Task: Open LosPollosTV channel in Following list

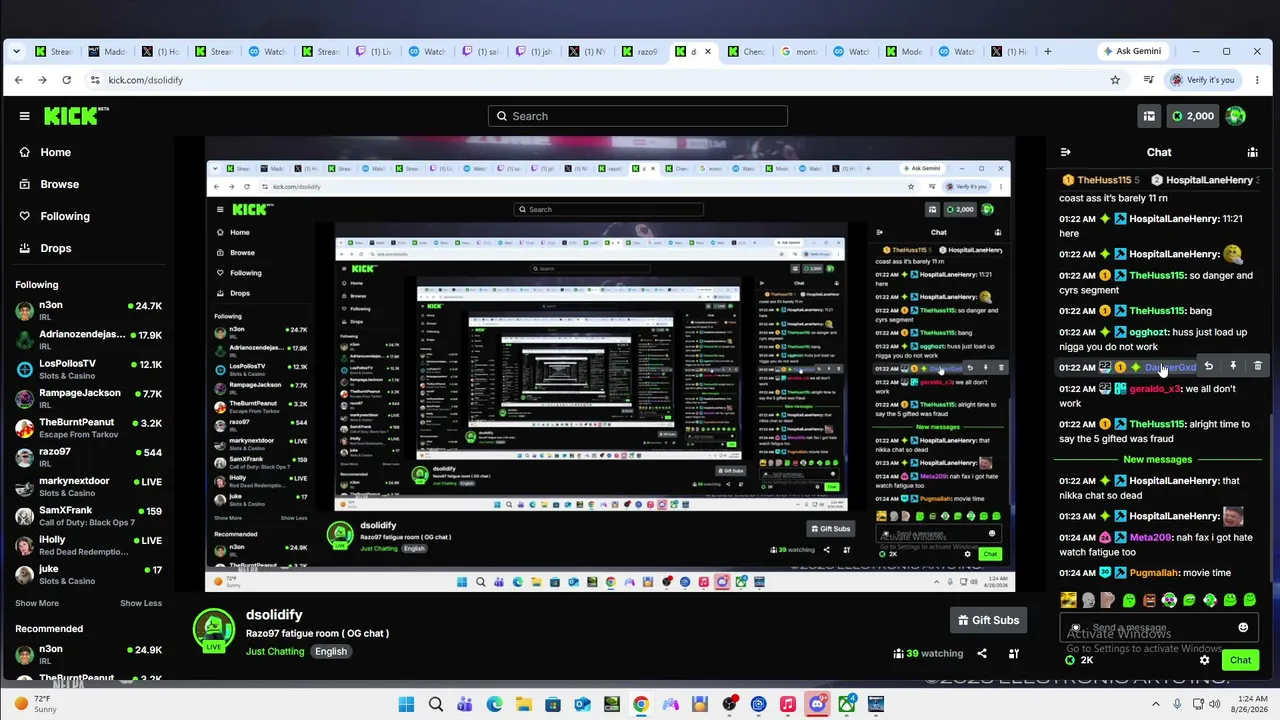Action: point(88,369)
